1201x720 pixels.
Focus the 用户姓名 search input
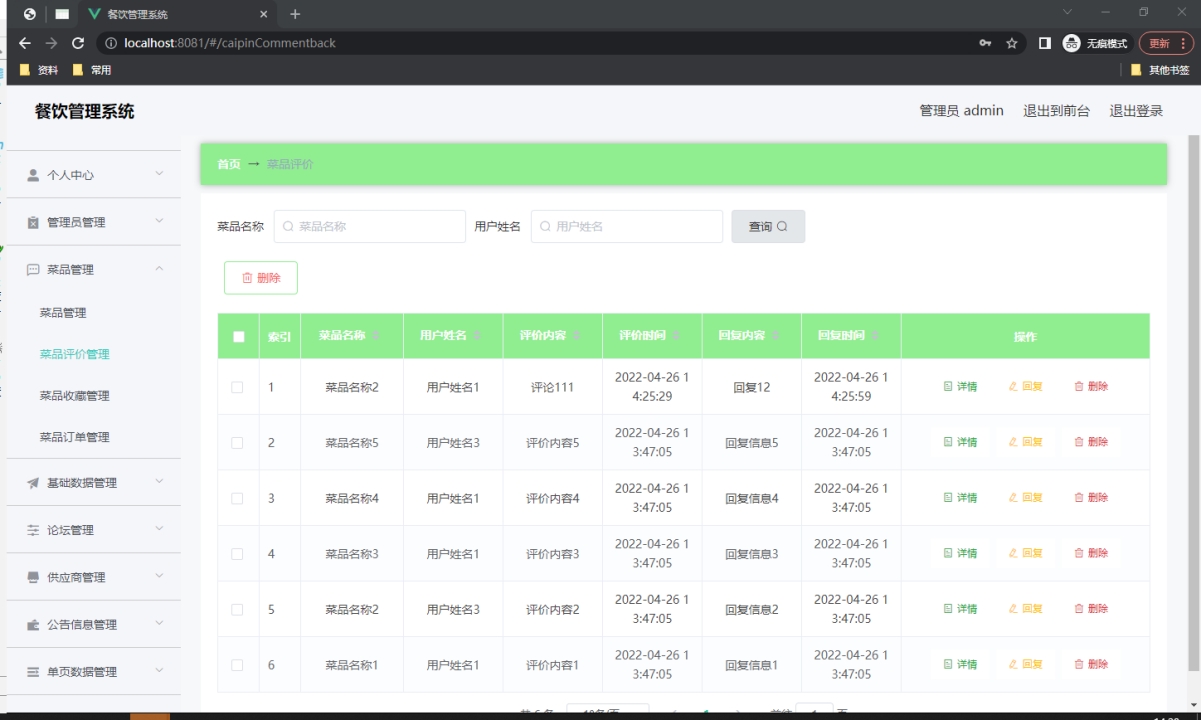(627, 226)
